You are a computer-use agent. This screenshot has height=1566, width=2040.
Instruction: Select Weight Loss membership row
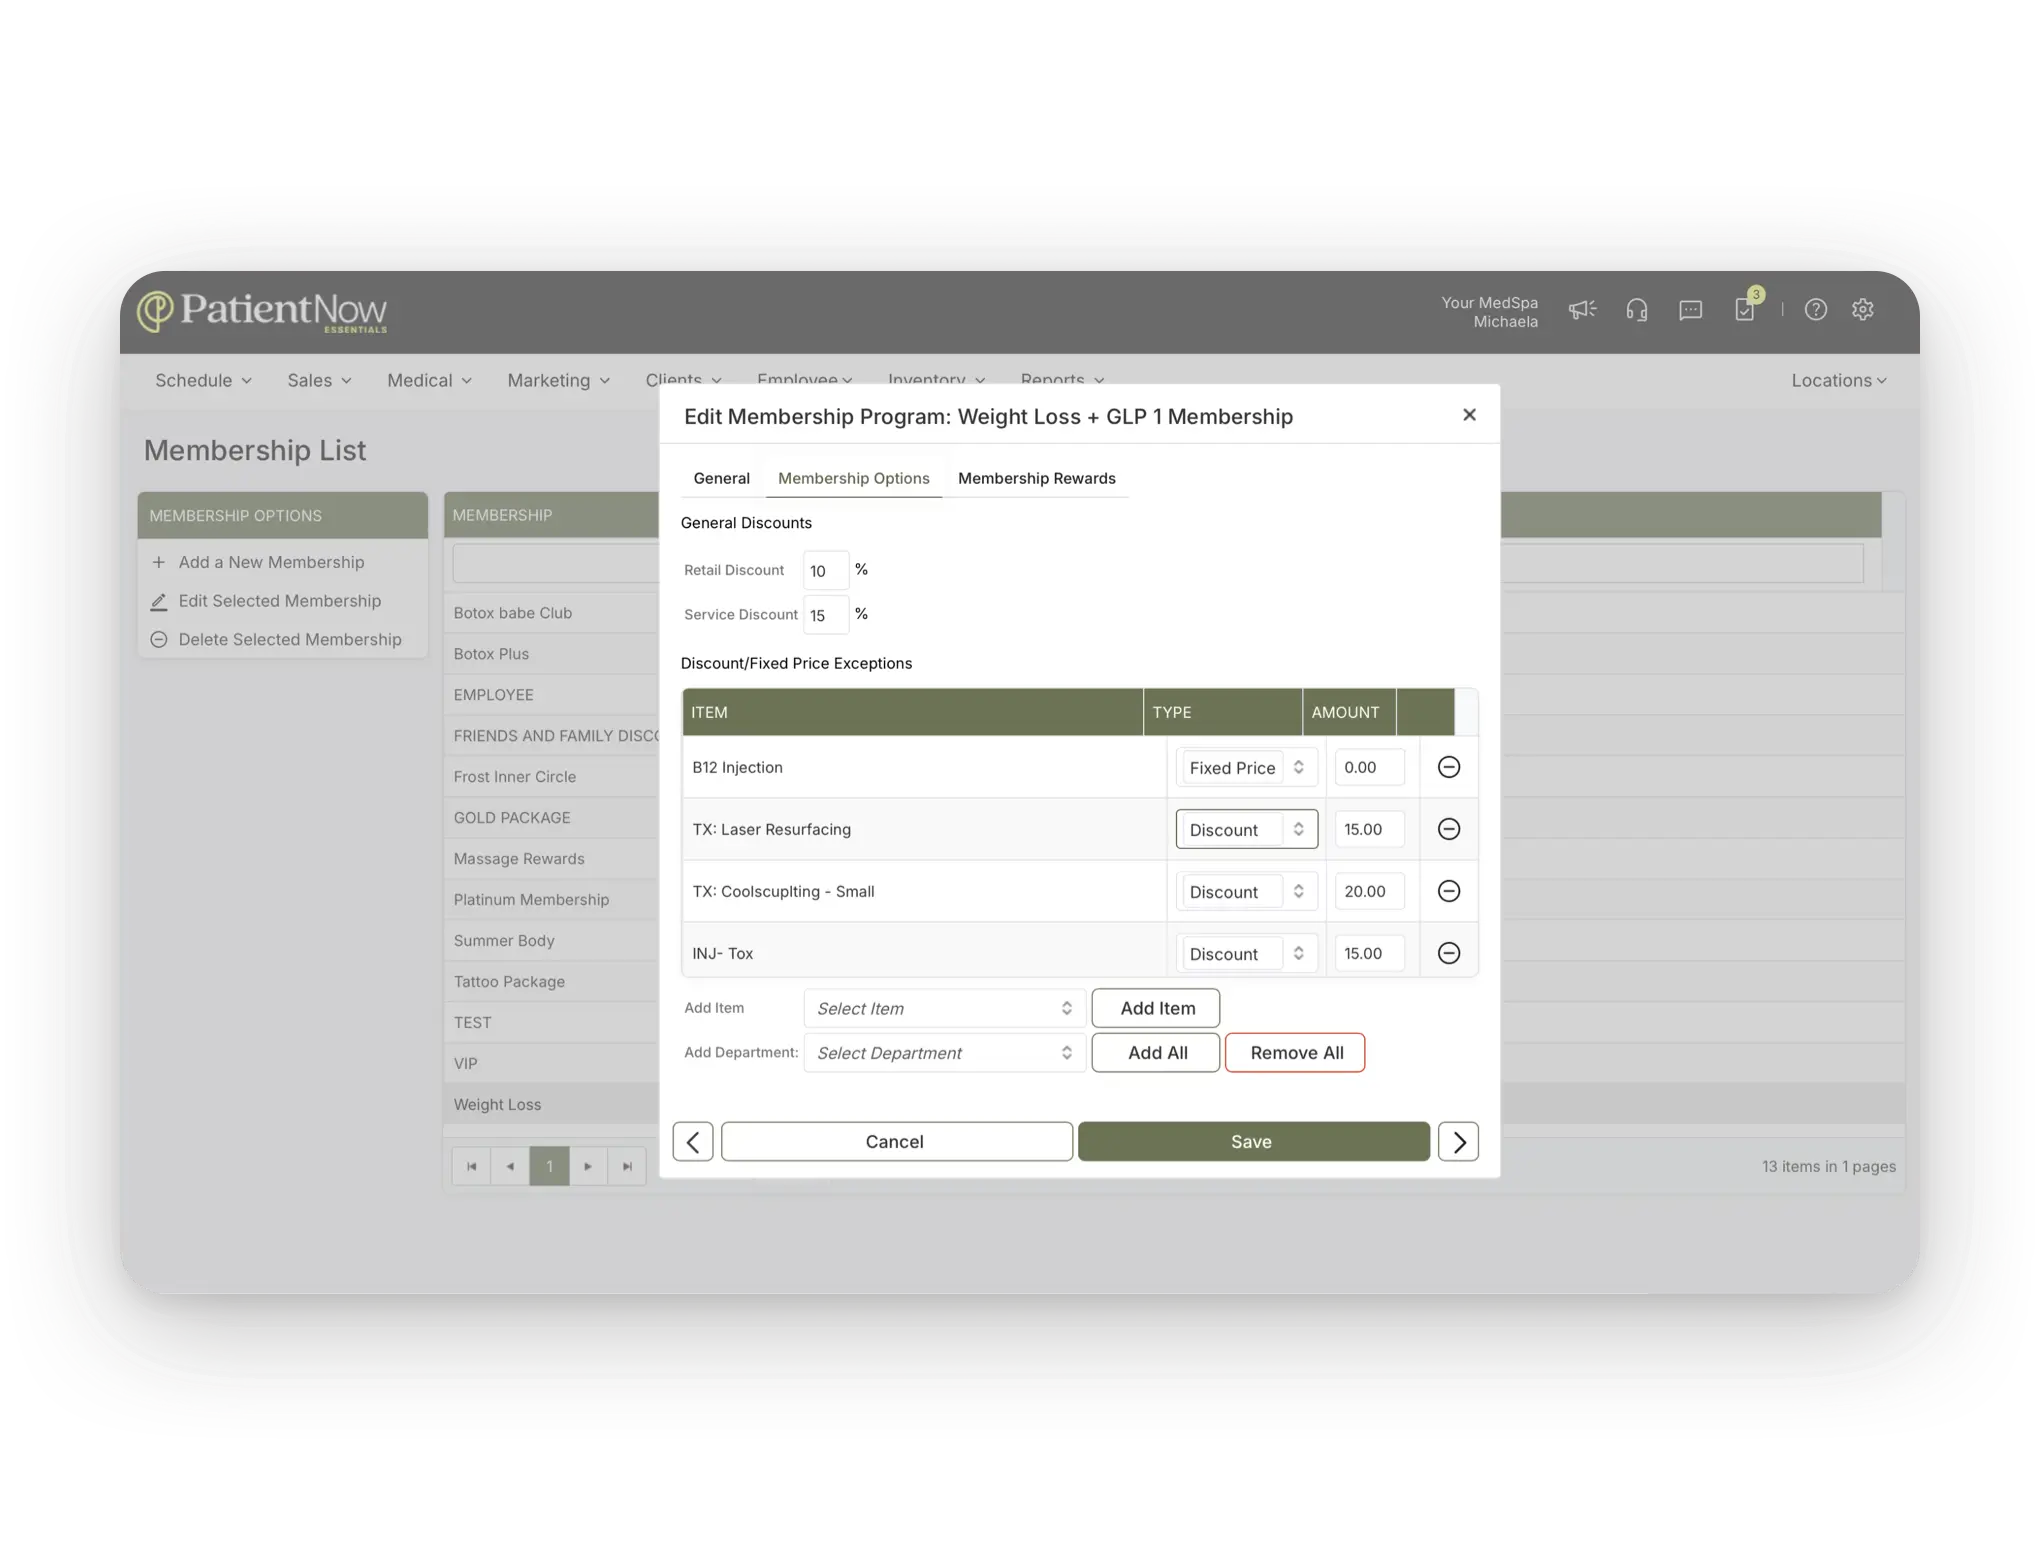(551, 1105)
